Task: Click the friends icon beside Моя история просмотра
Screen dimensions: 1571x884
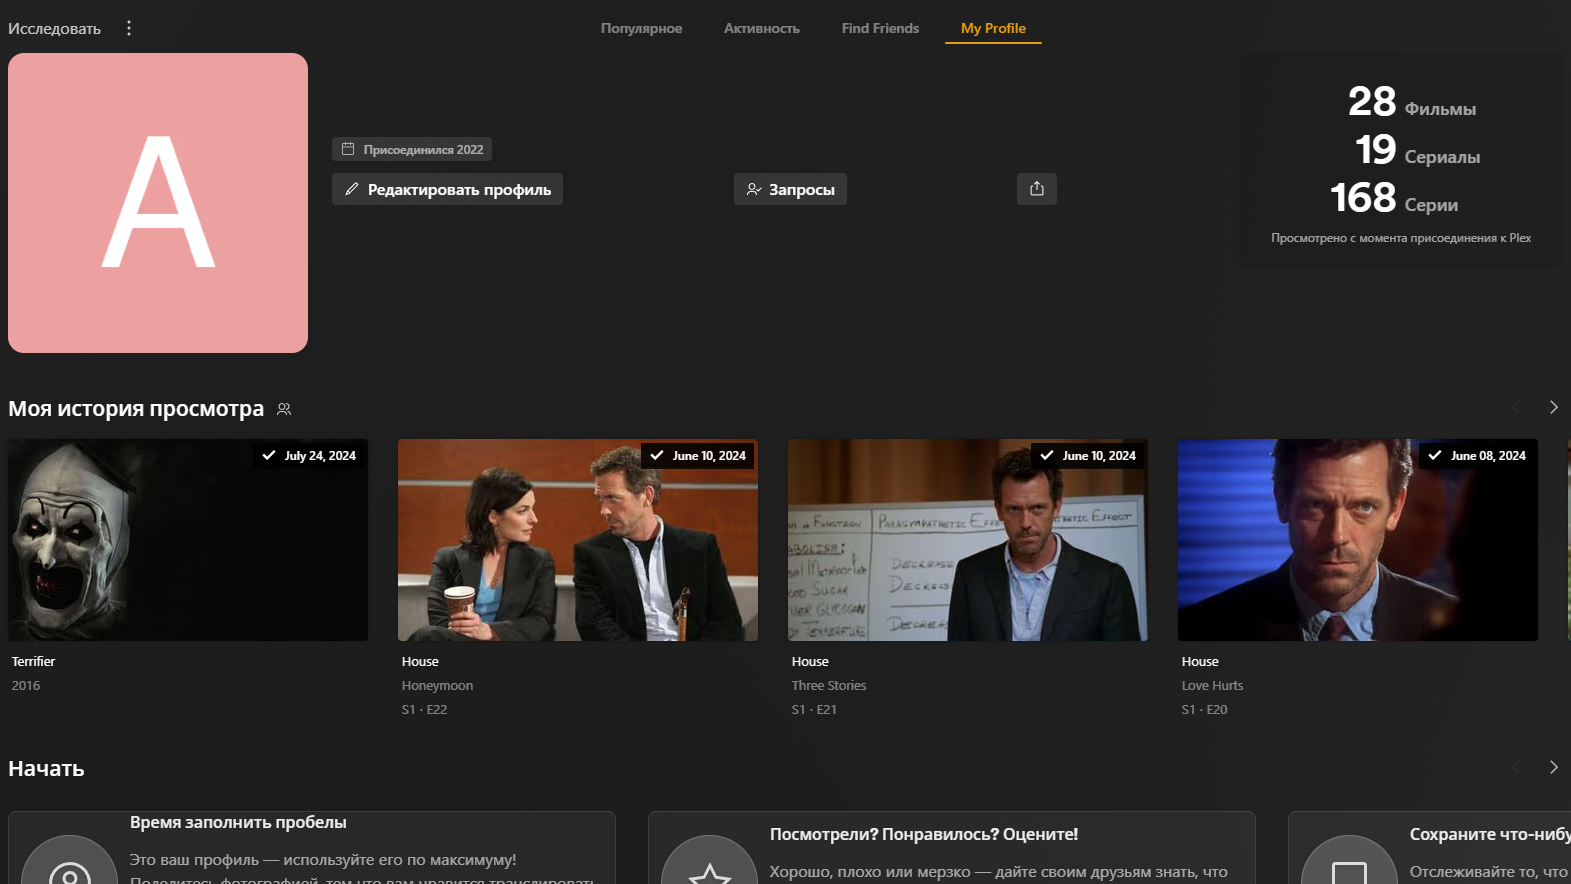Action: tap(284, 409)
